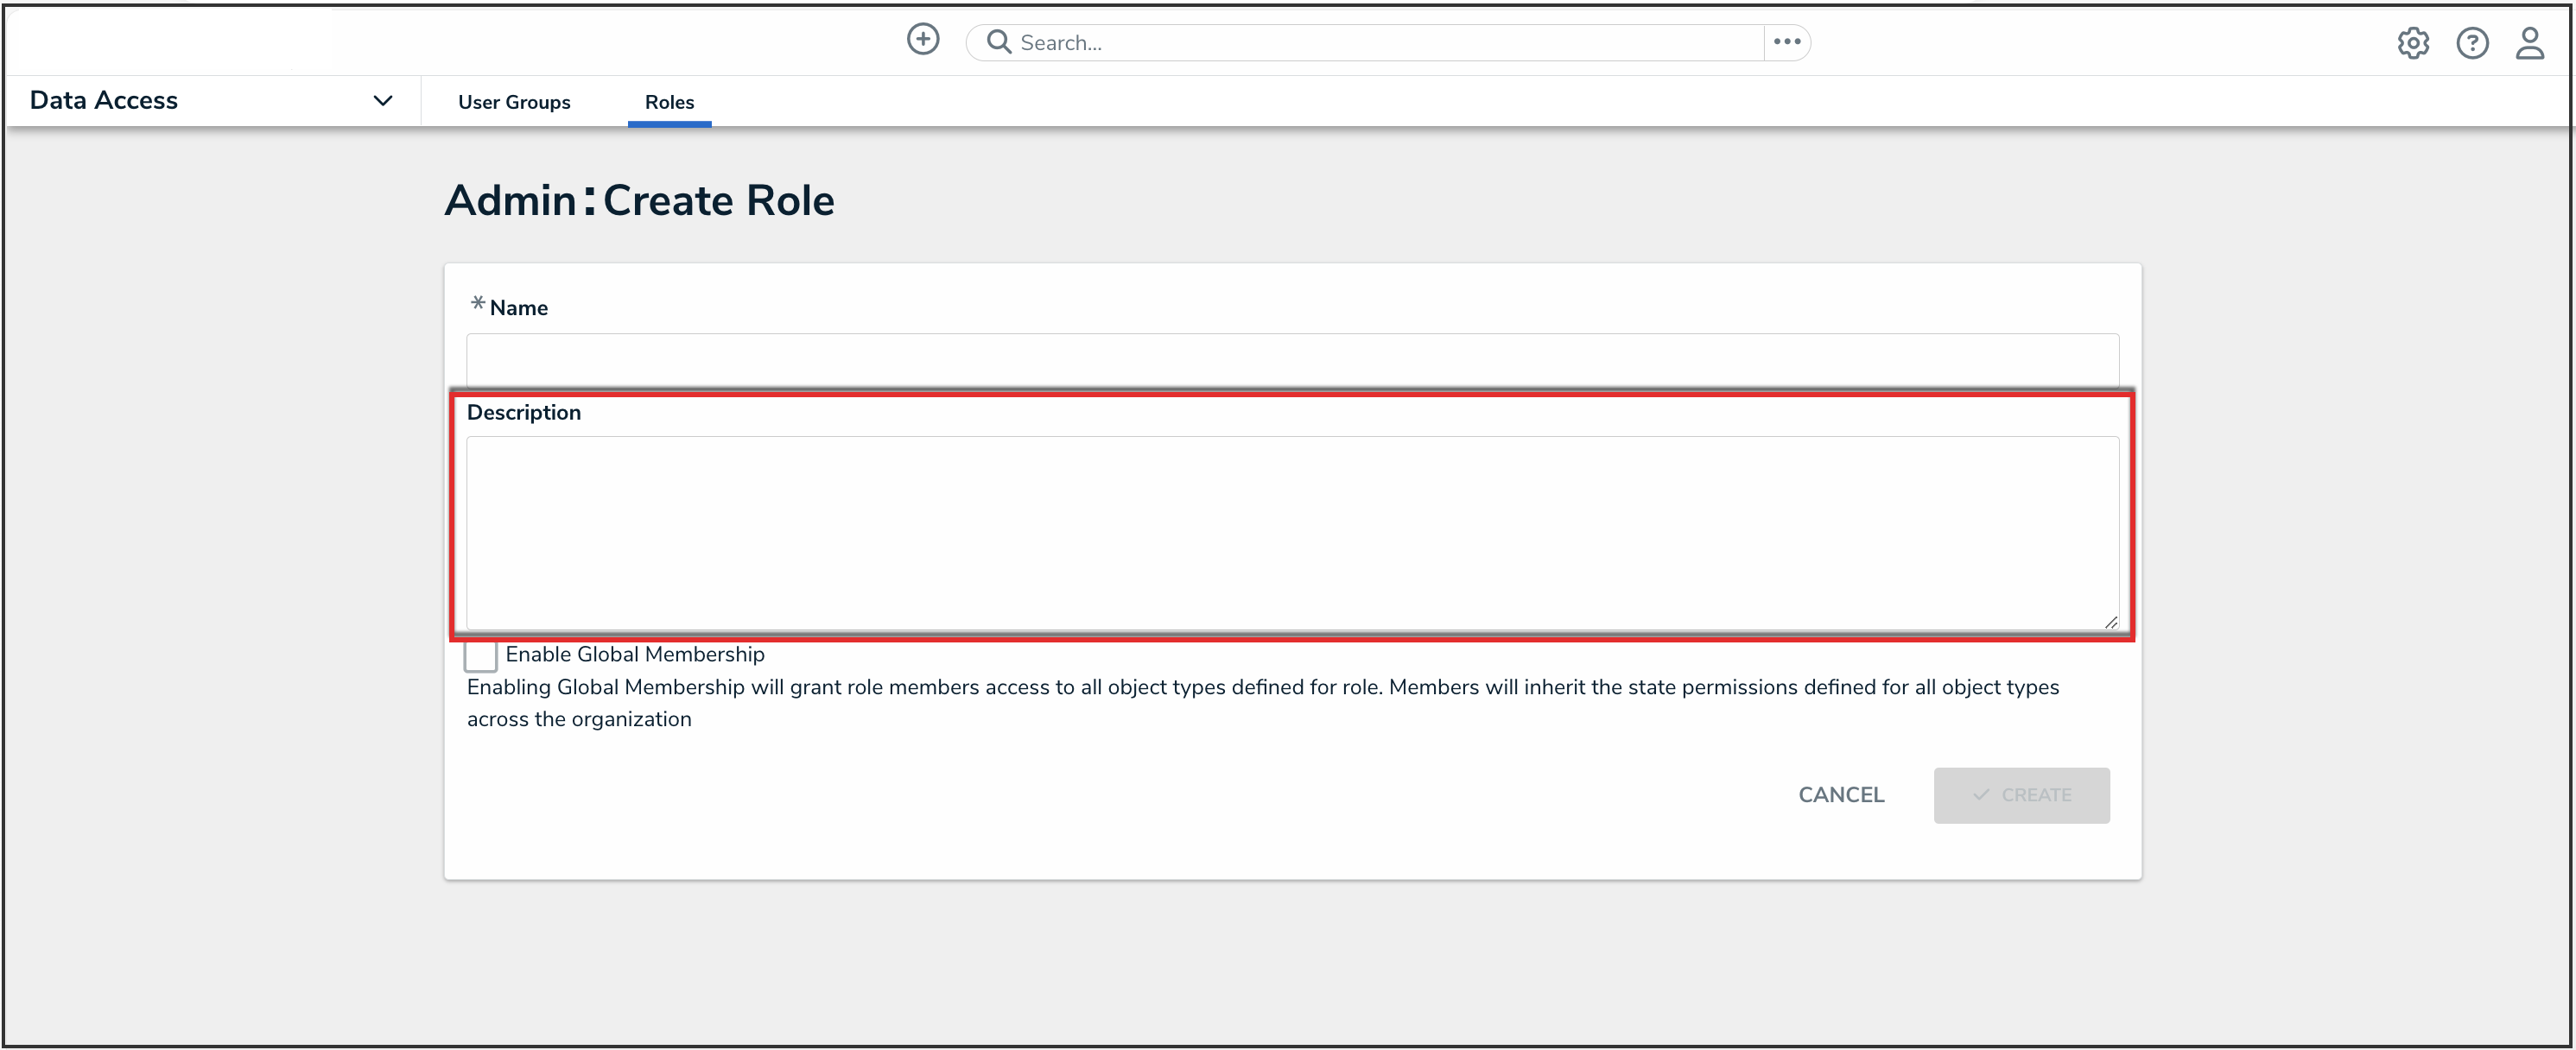Switch to the User Groups tab
Screen dimensions: 2576x1050
(514, 102)
